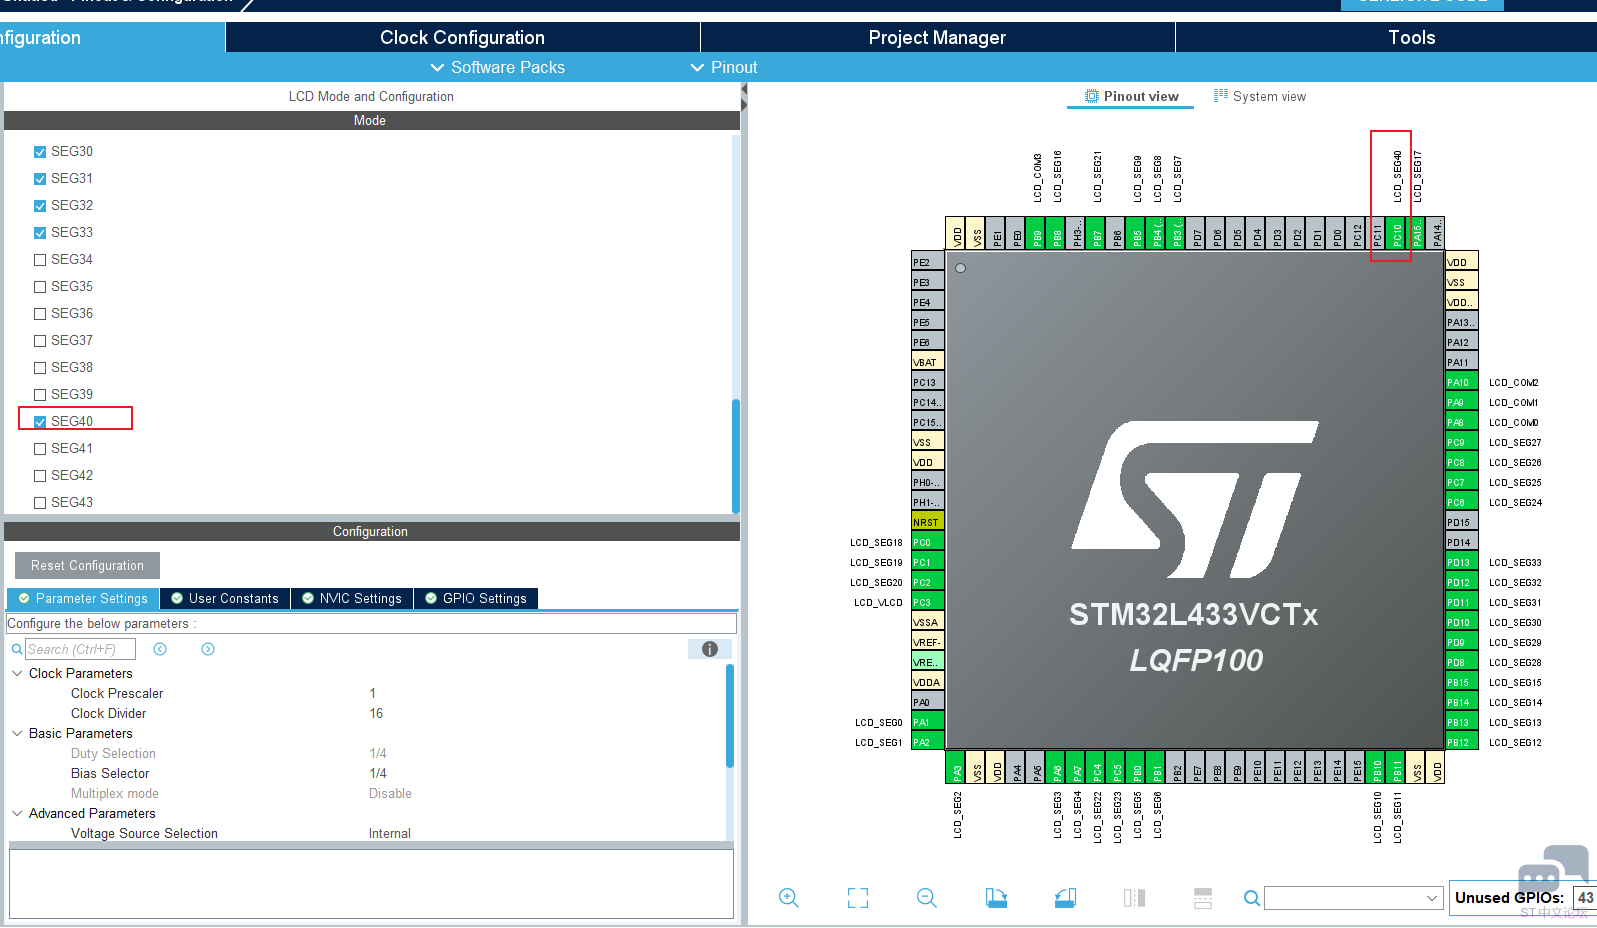Image resolution: width=1597 pixels, height=928 pixels.
Task: Click the description text area at bottom left
Action: 371,884
